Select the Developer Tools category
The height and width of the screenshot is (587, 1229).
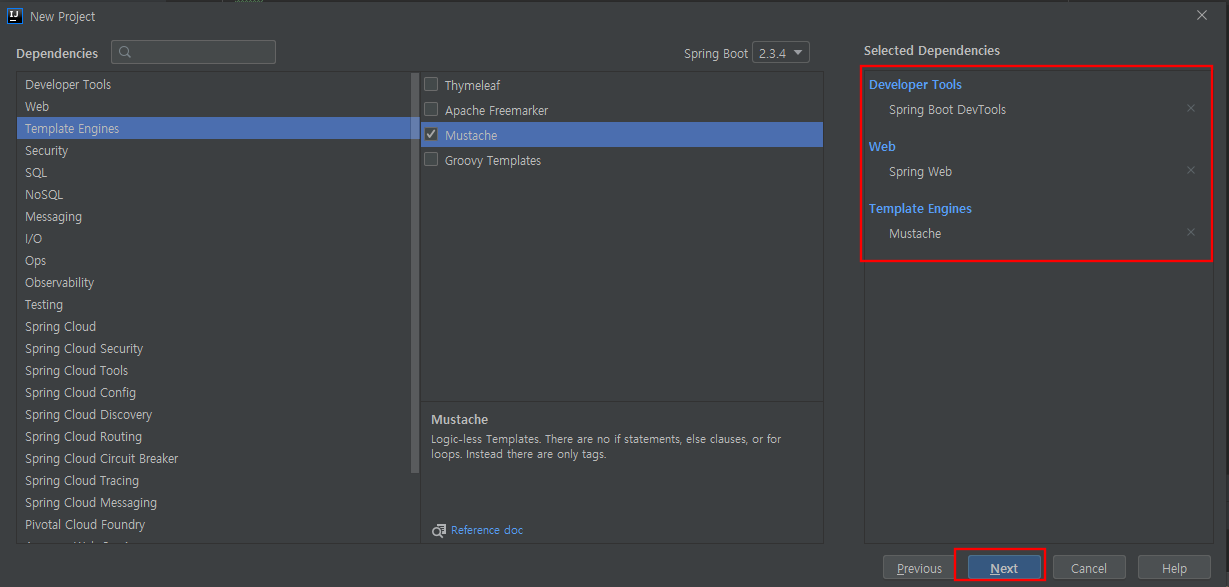pos(215,84)
